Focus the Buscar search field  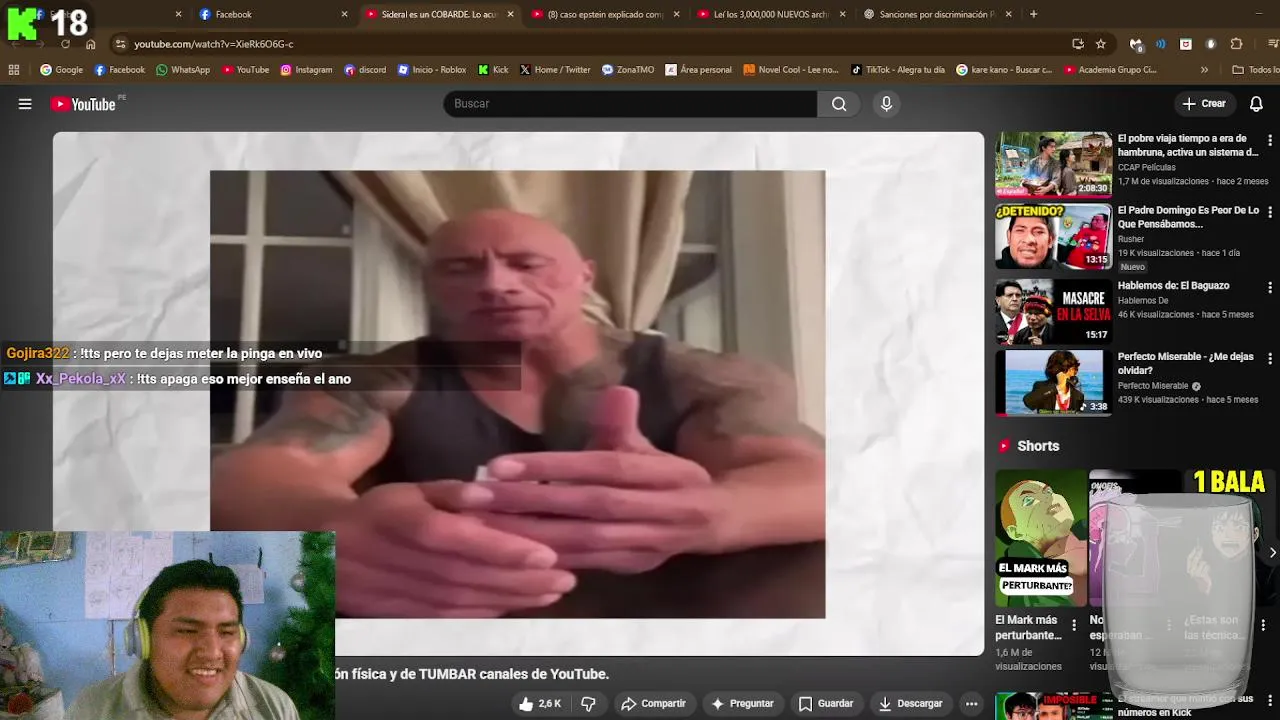pos(630,104)
